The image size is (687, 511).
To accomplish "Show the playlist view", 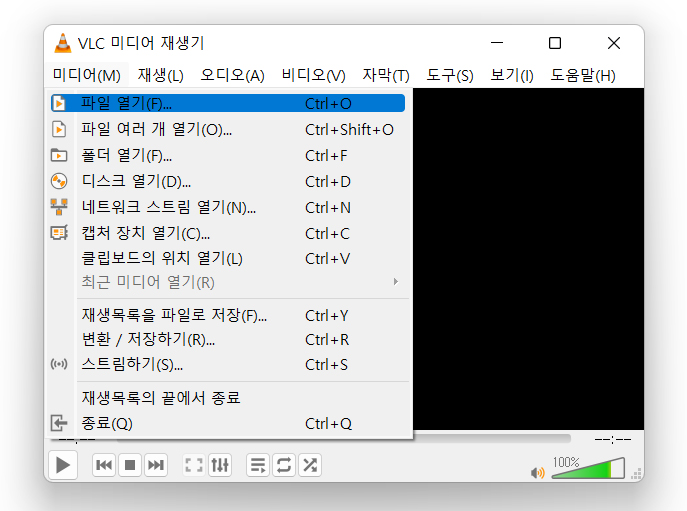I will (258, 465).
